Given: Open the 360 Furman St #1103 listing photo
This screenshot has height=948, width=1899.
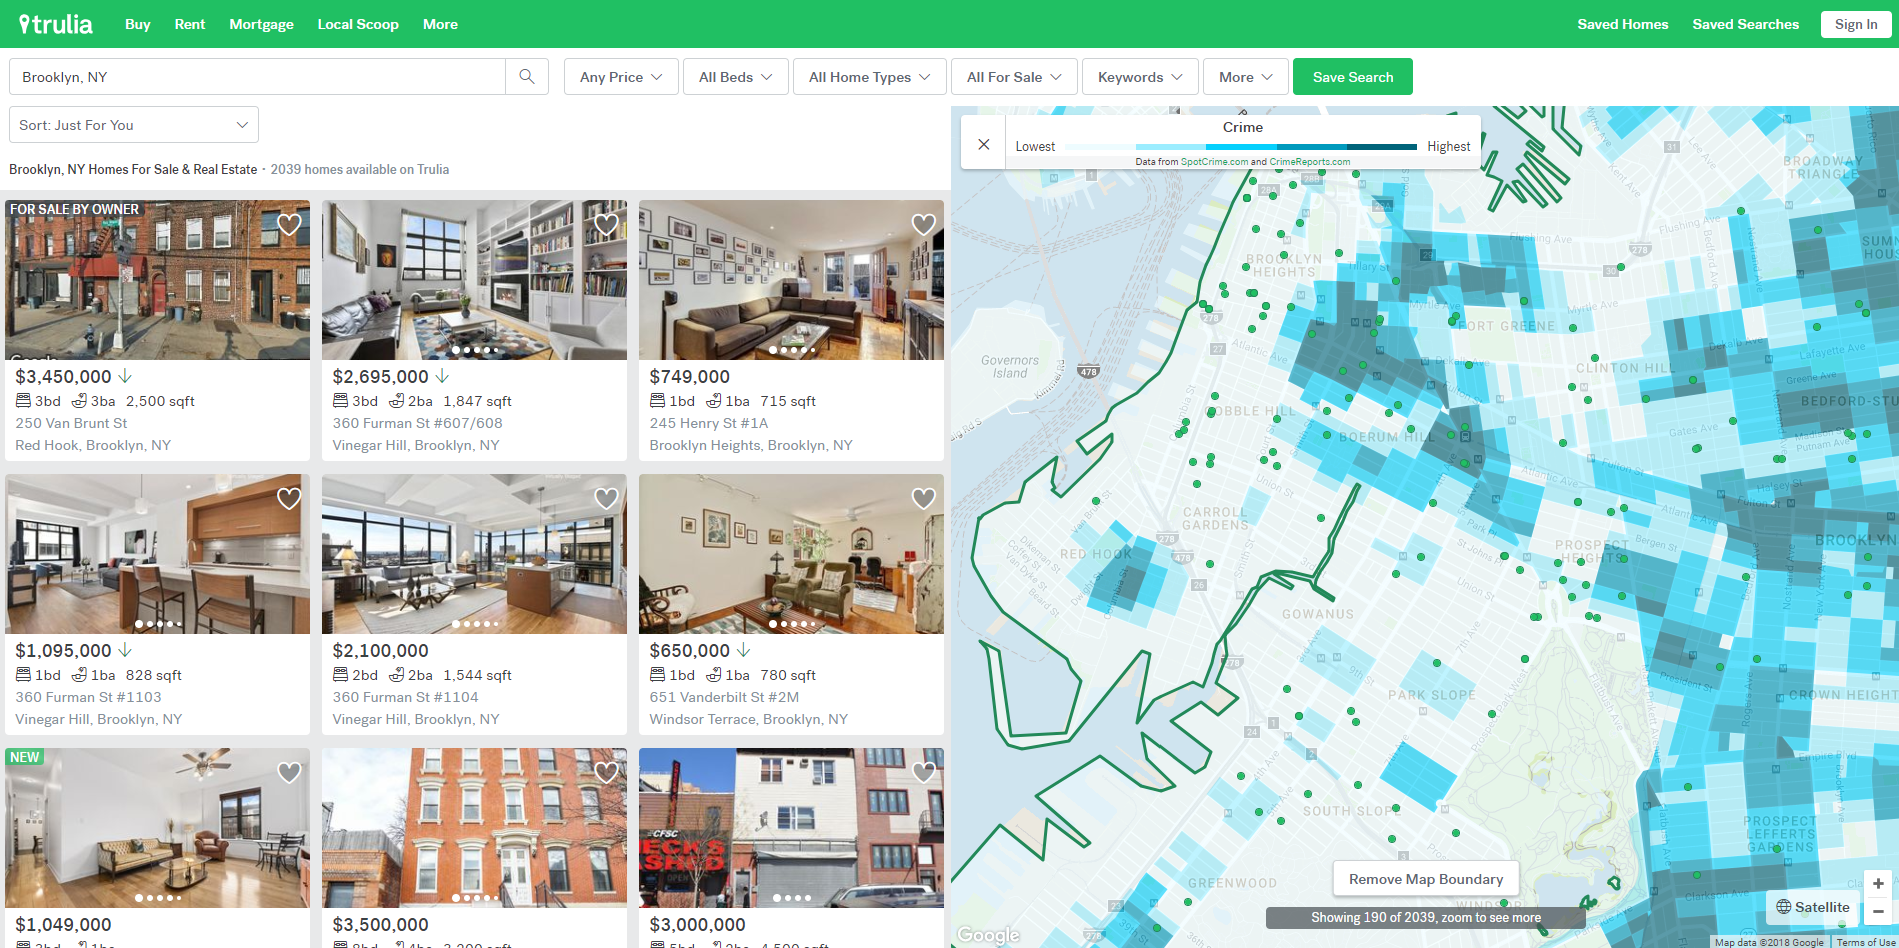Looking at the screenshot, I should pyautogui.click(x=157, y=554).
